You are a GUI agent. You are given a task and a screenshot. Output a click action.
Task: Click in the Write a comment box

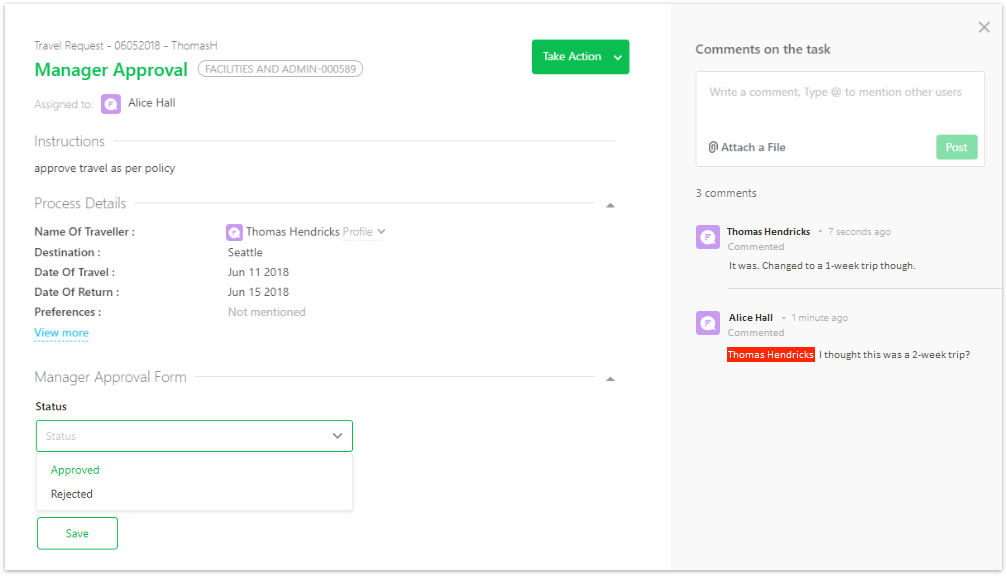click(839, 101)
